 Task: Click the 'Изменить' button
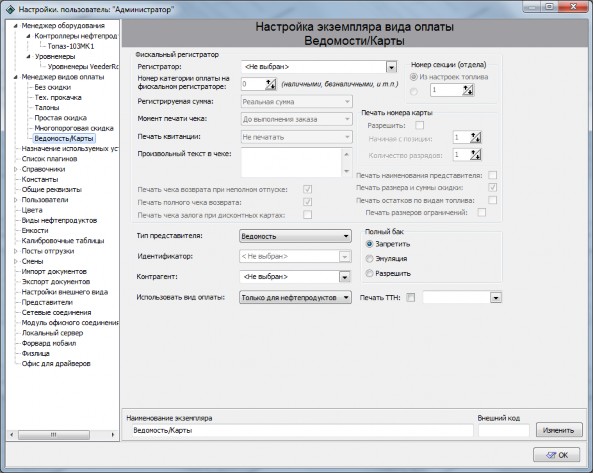click(559, 430)
